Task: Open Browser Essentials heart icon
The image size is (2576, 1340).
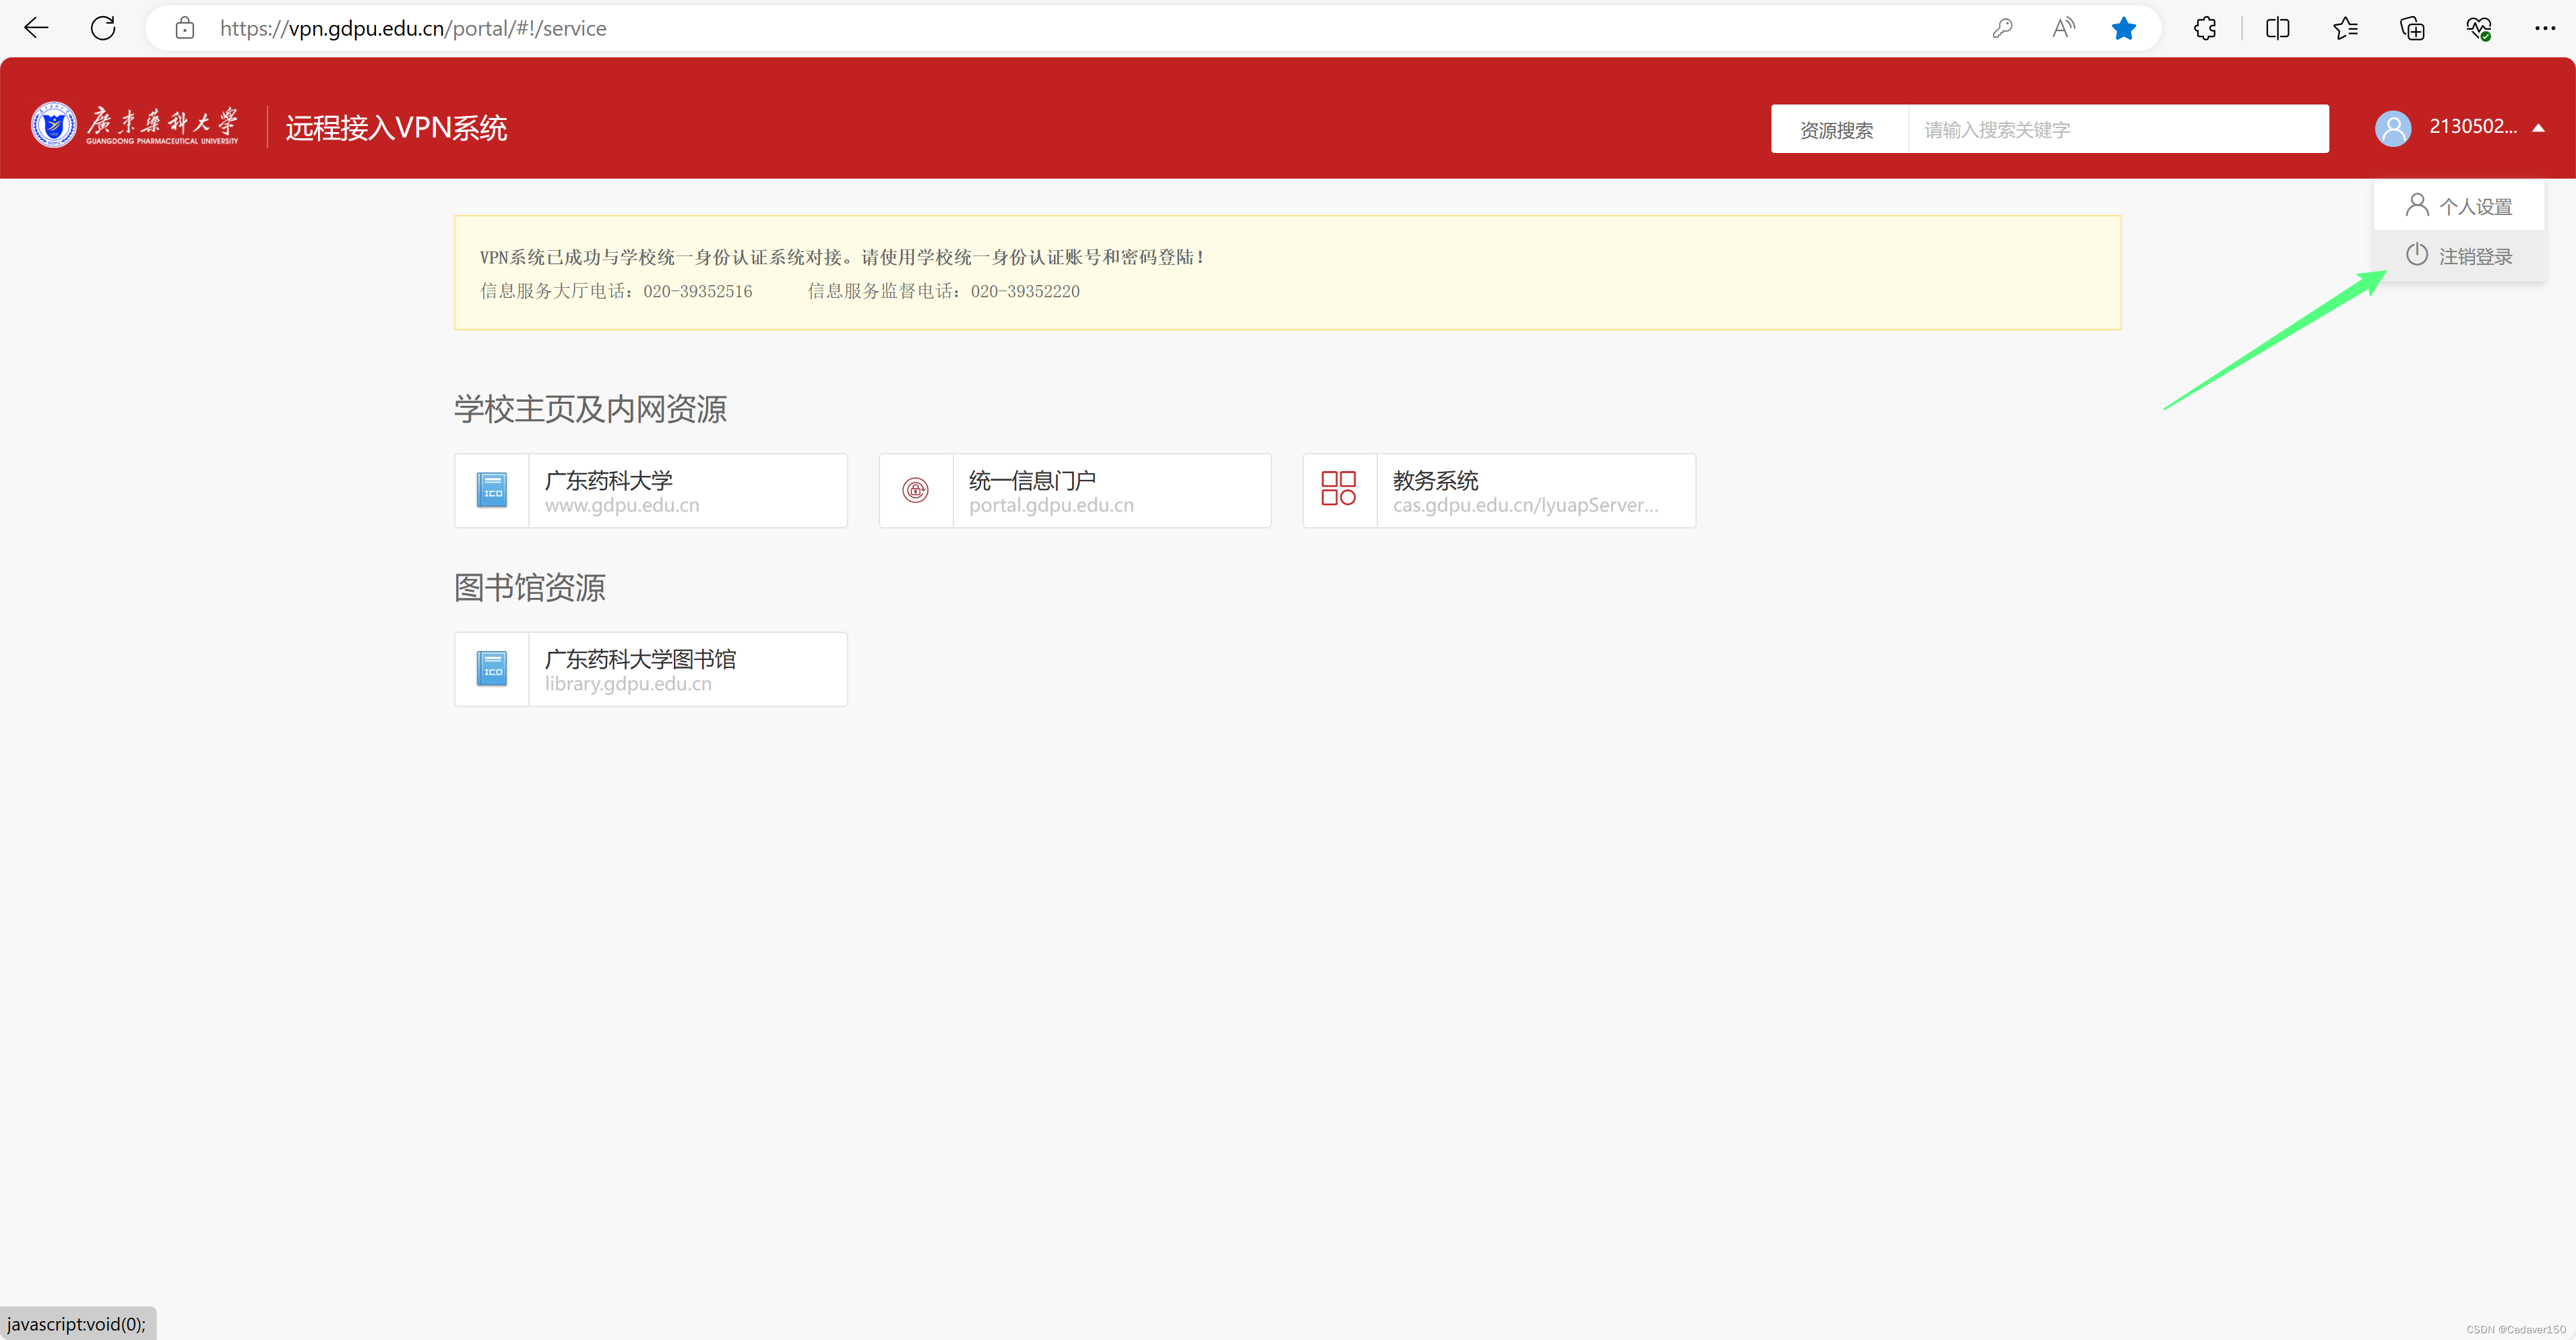Action: (x=2478, y=28)
